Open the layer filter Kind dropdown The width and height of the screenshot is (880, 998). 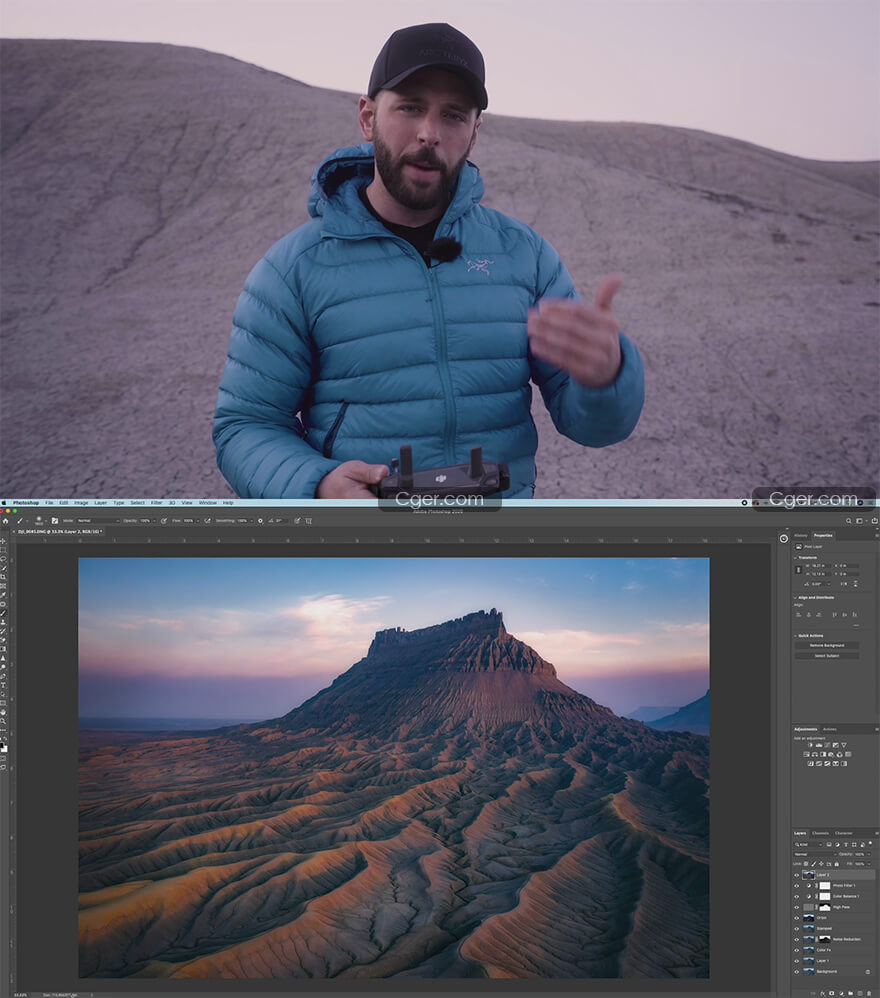tap(809, 845)
